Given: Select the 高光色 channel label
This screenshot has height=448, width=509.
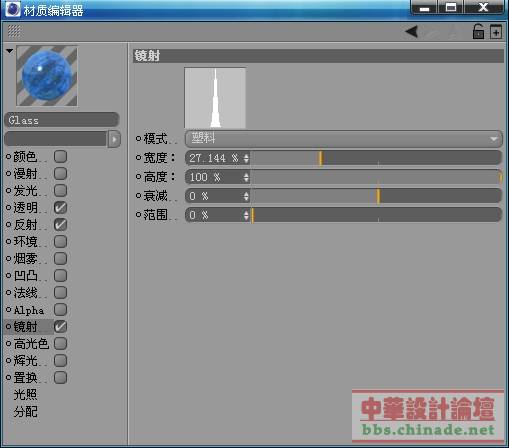Looking at the screenshot, I should pos(31,344).
